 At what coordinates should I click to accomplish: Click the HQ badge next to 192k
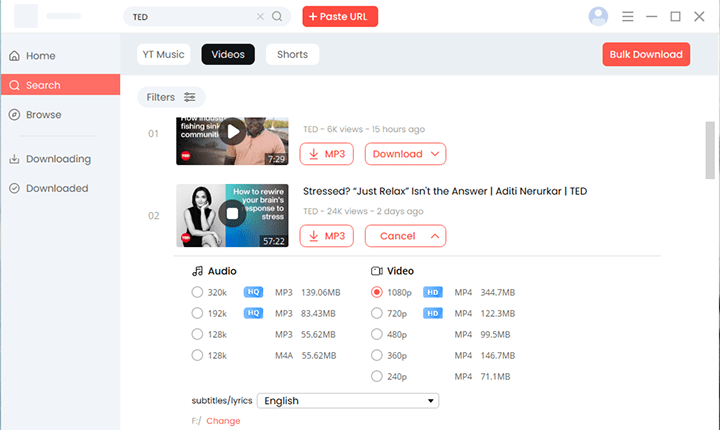pos(253,313)
